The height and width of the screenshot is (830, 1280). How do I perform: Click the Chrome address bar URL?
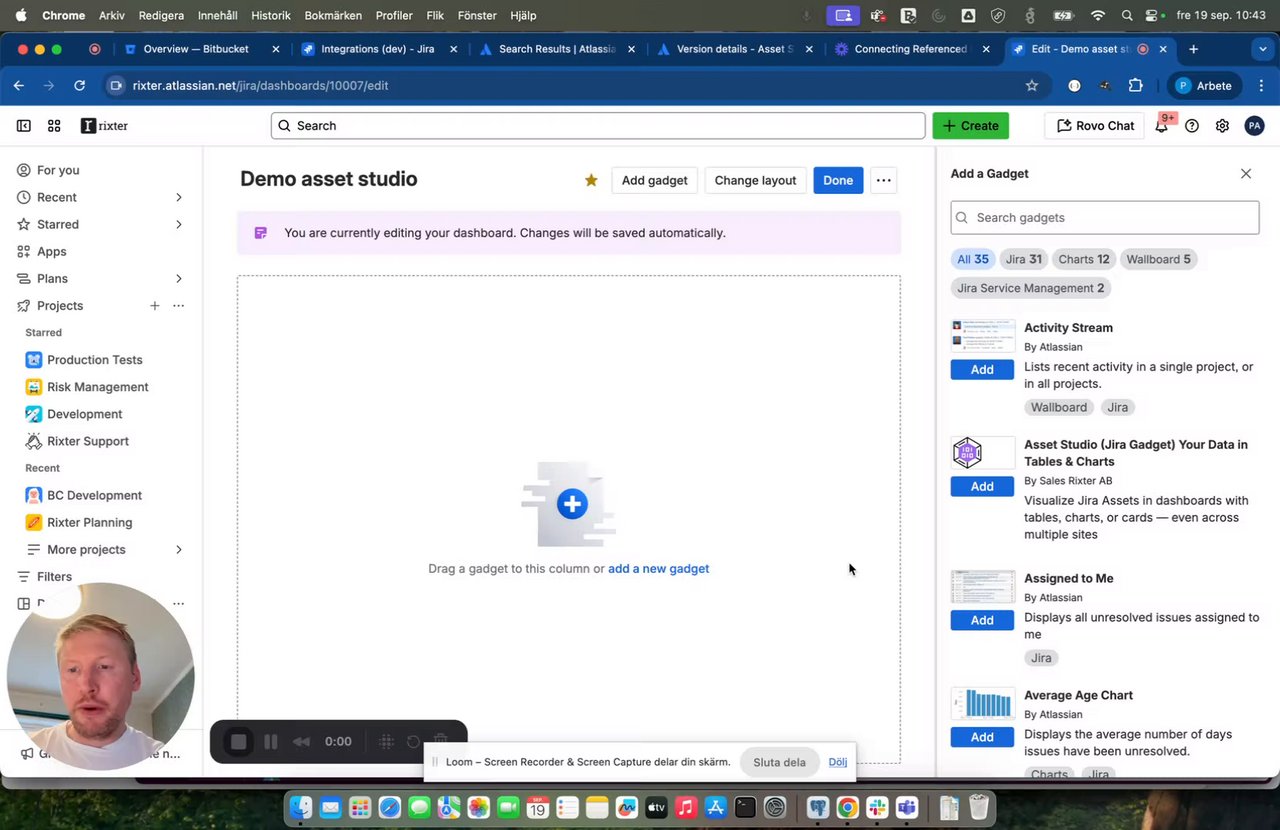click(x=260, y=86)
